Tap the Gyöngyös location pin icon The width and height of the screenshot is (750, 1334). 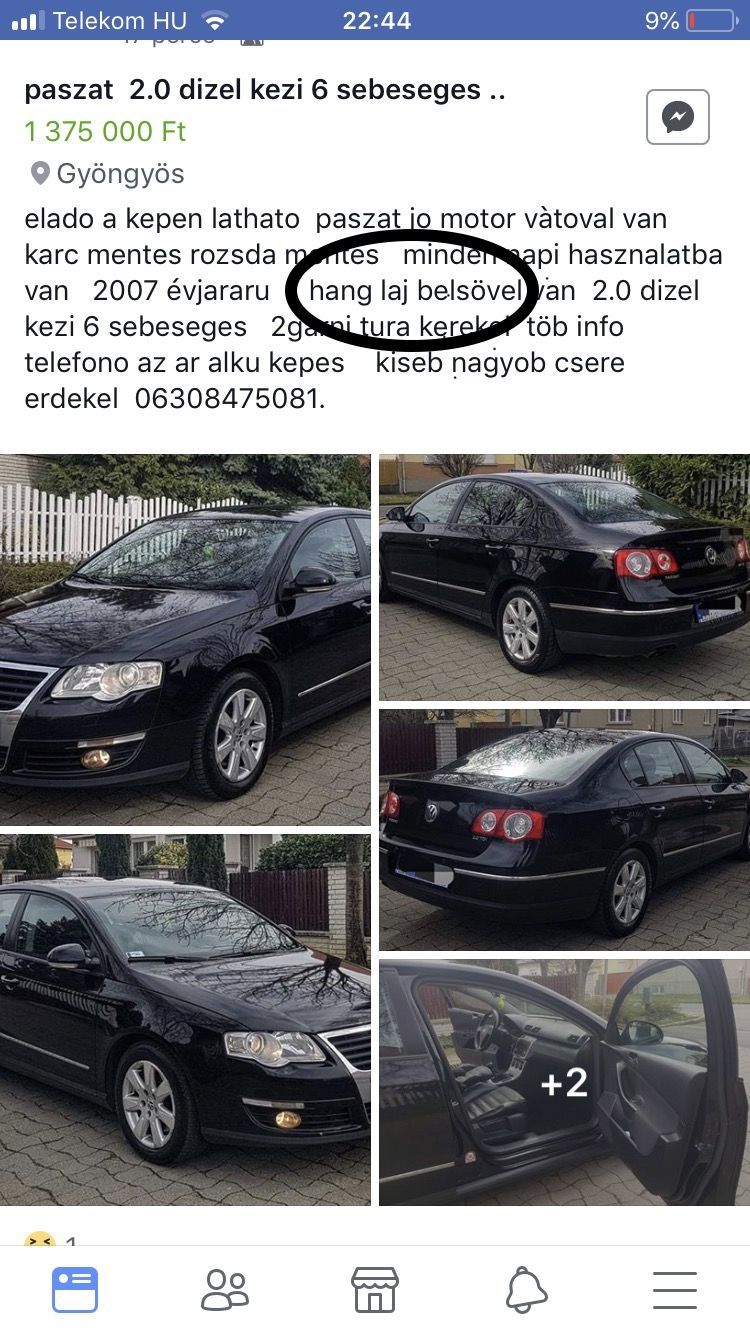[x=40, y=174]
